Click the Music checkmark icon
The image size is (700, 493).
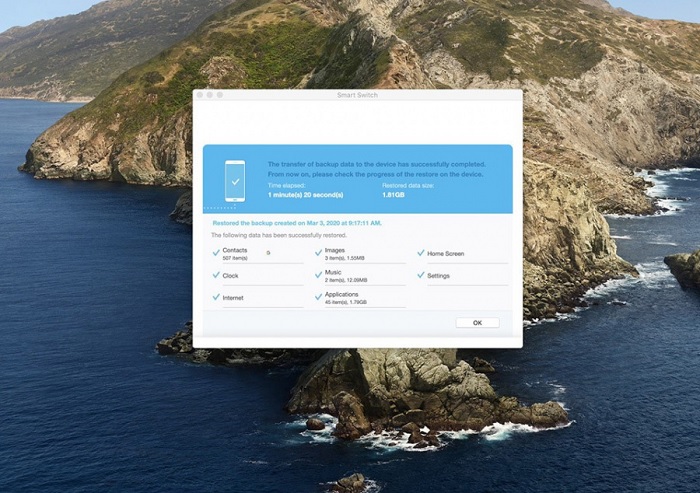coord(319,274)
